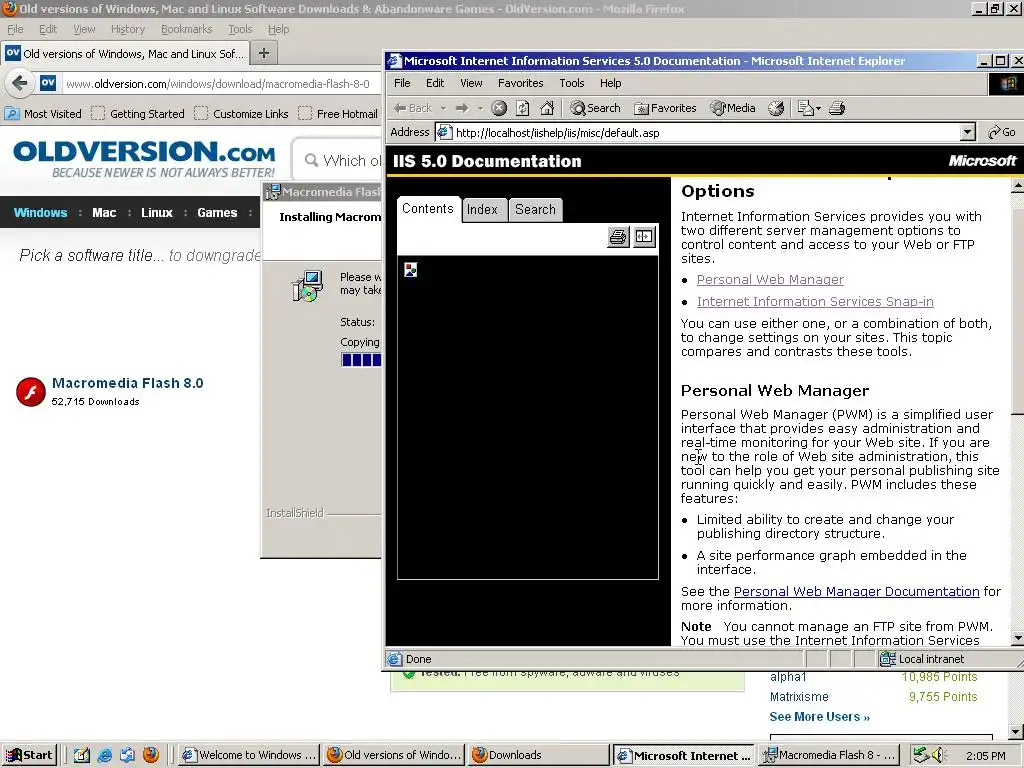Click Customize Links bookmark in Firefox
Image resolution: width=1024 pixels, height=768 pixels.
242,114
